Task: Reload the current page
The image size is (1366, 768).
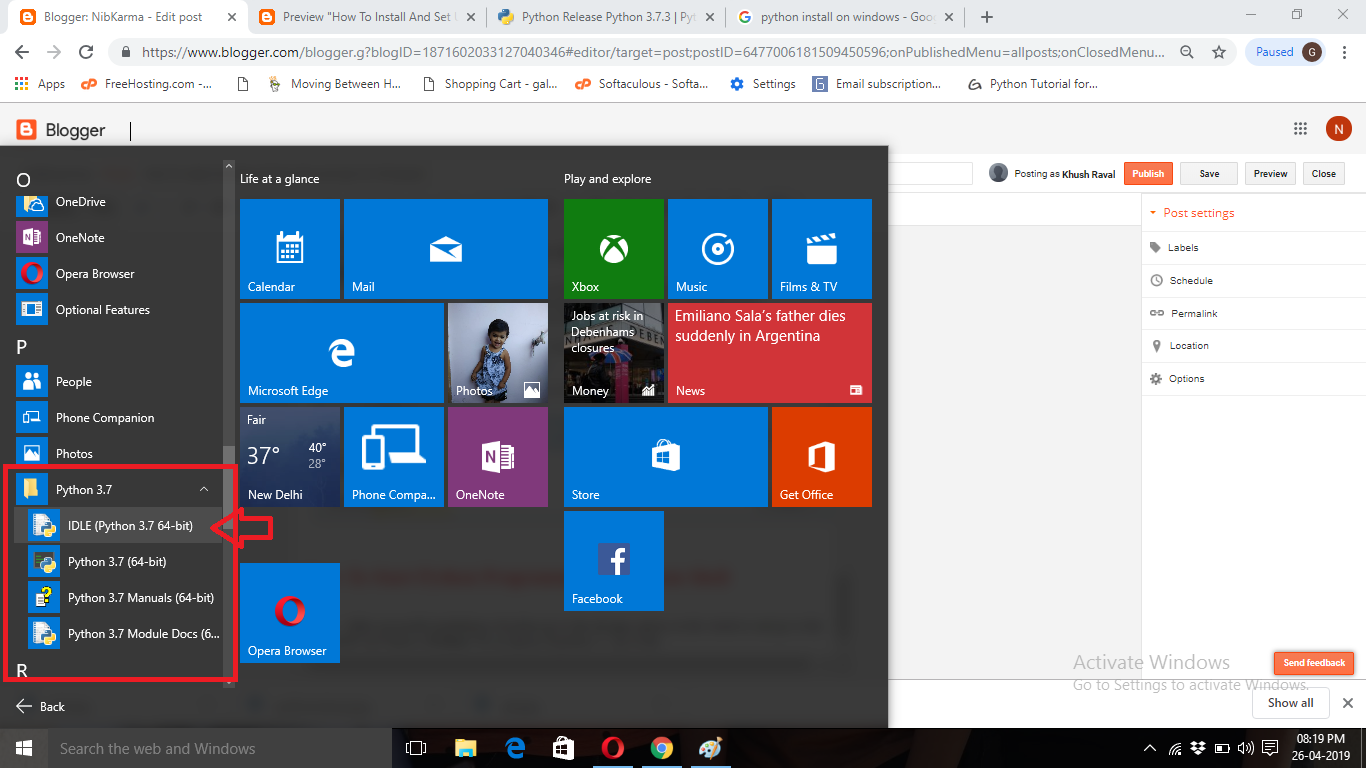Action: click(x=86, y=52)
